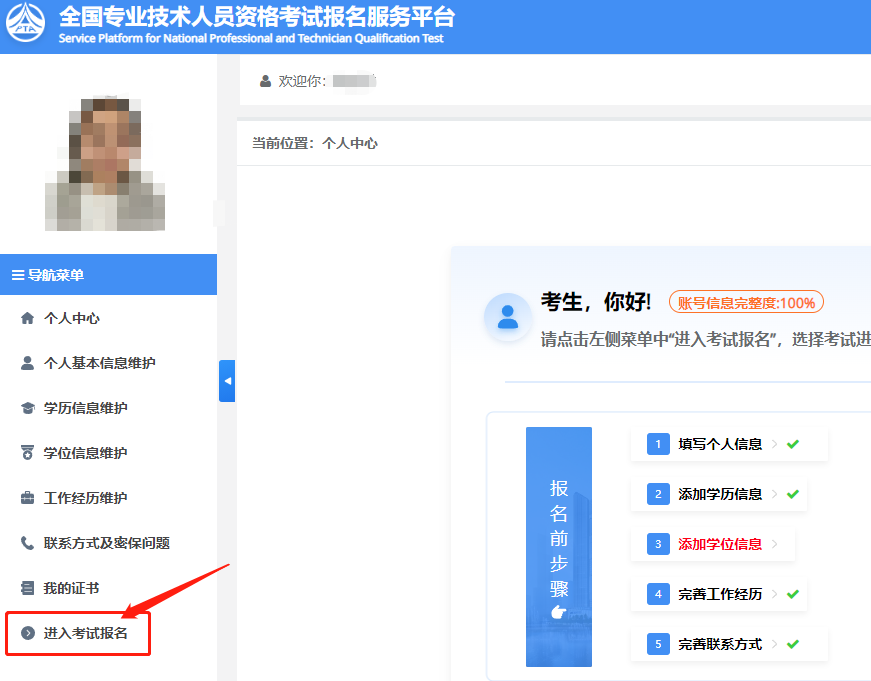Image resolution: width=871 pixels, height=681 pixels.
Task: Select step 5 完善联系方式
Action: tap(719, 644)
